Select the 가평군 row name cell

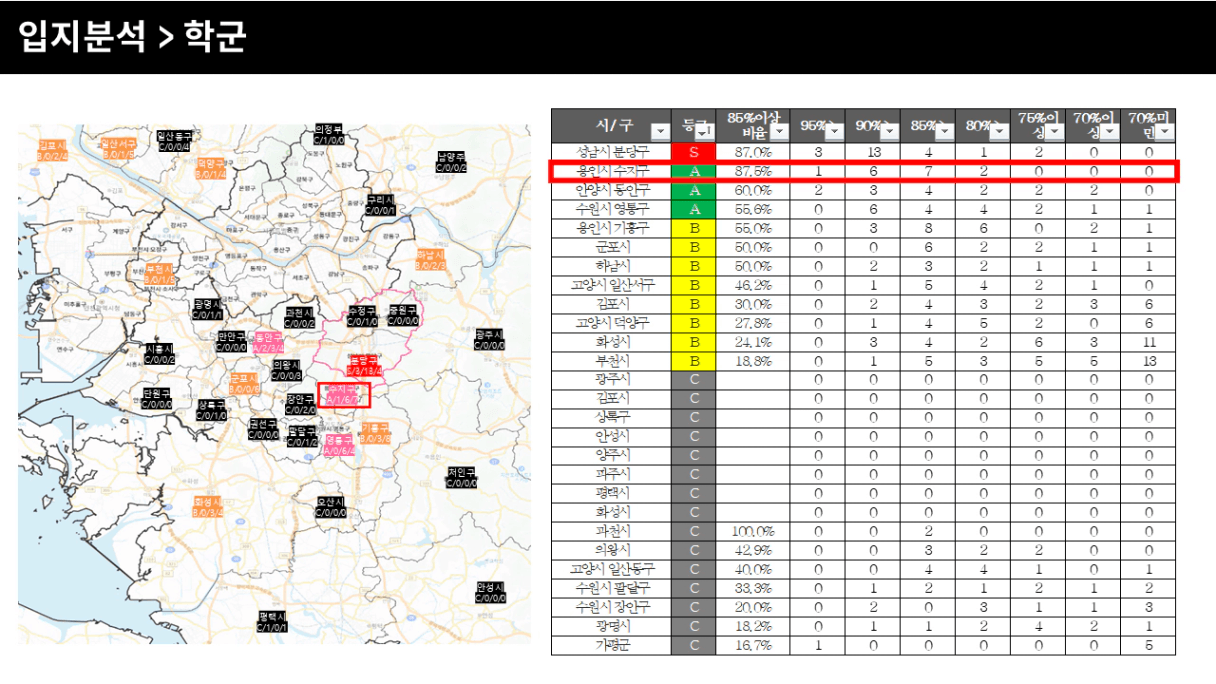pyautogui.click(x=612, y=645)
